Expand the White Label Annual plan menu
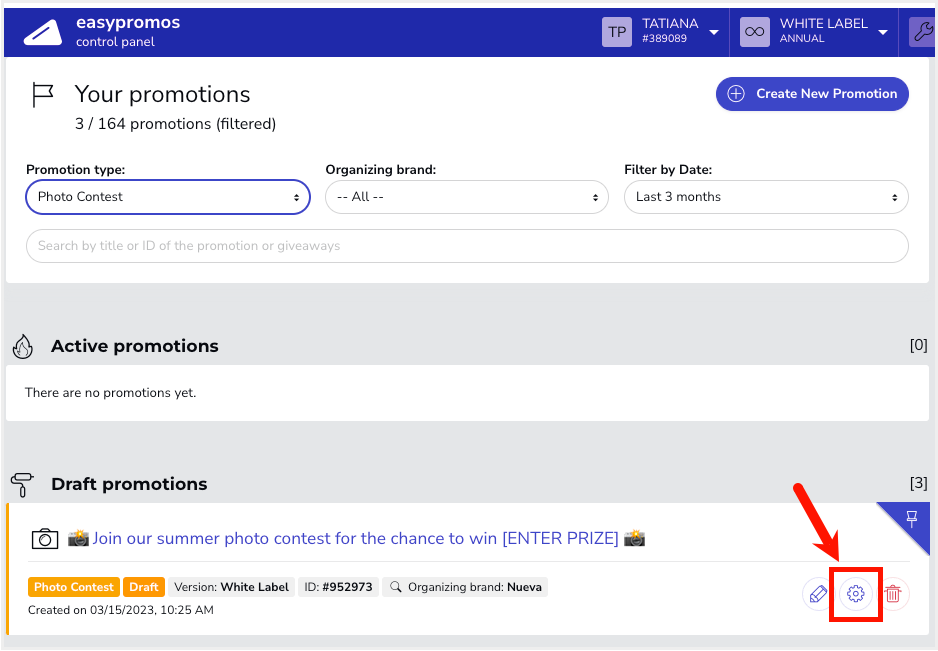 tap(883, 32)
